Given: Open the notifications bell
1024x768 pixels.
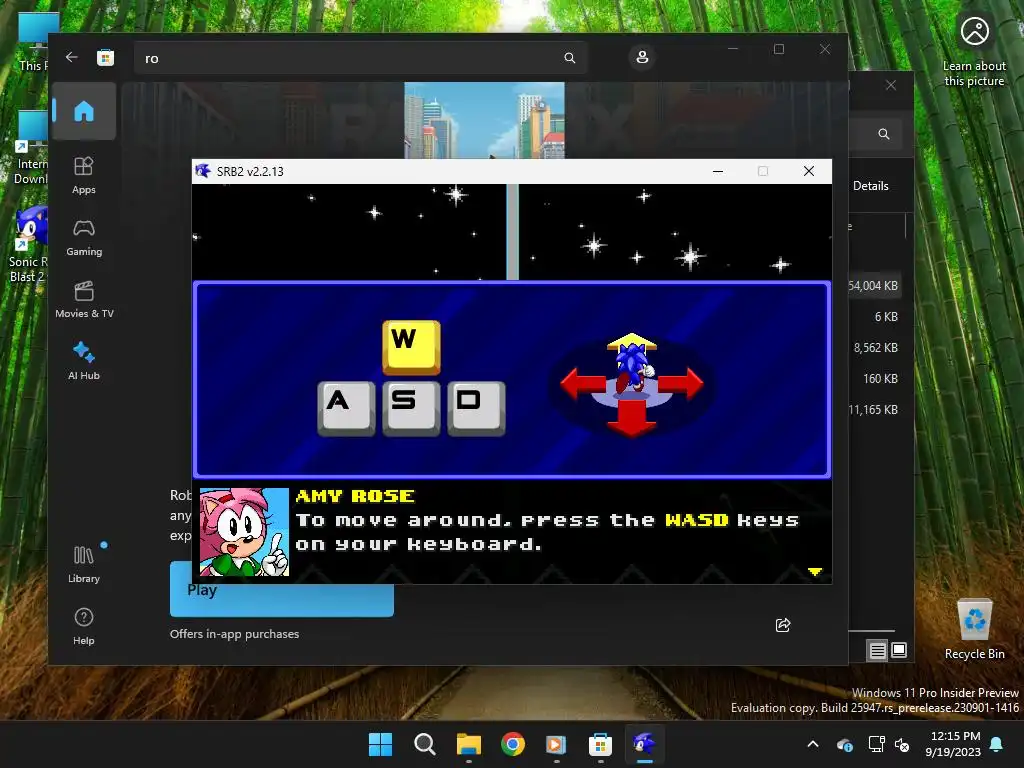Looking at the screenshot, I should (x=997, y=744).
